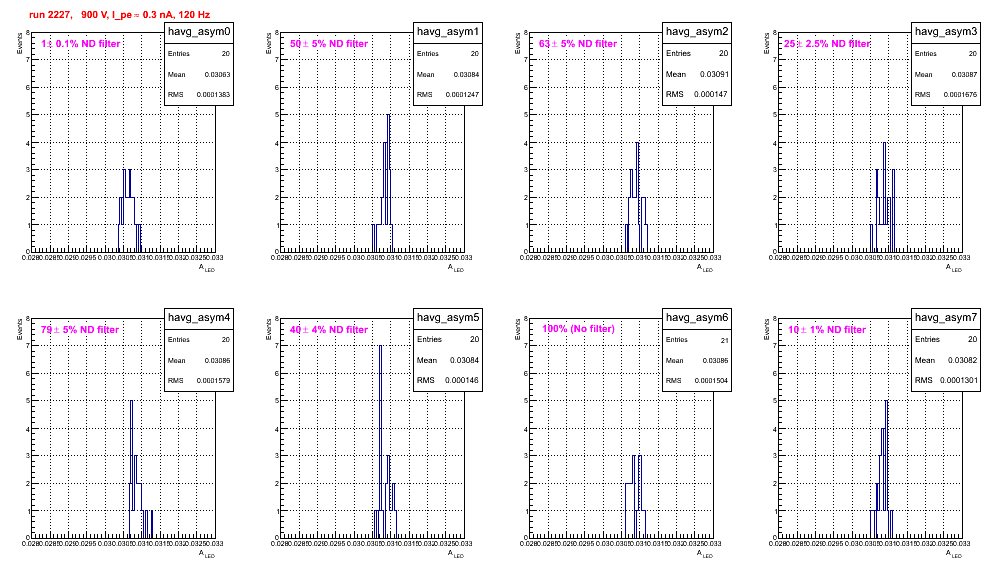This screenshot has height=572, width=996.
Task: Click the A_LED axis label under havg_asym3 plot
Action: [954, 268]
